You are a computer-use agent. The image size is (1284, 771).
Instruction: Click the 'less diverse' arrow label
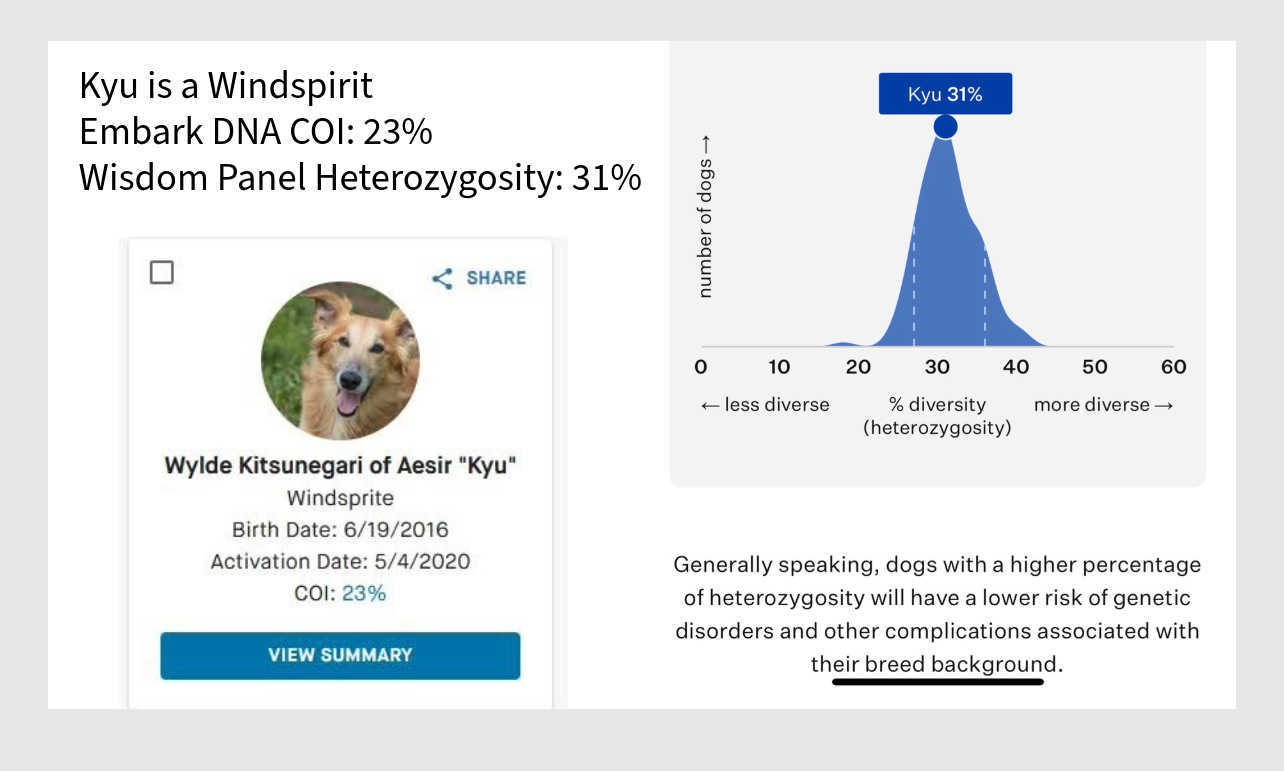click(x=765, y=405)
